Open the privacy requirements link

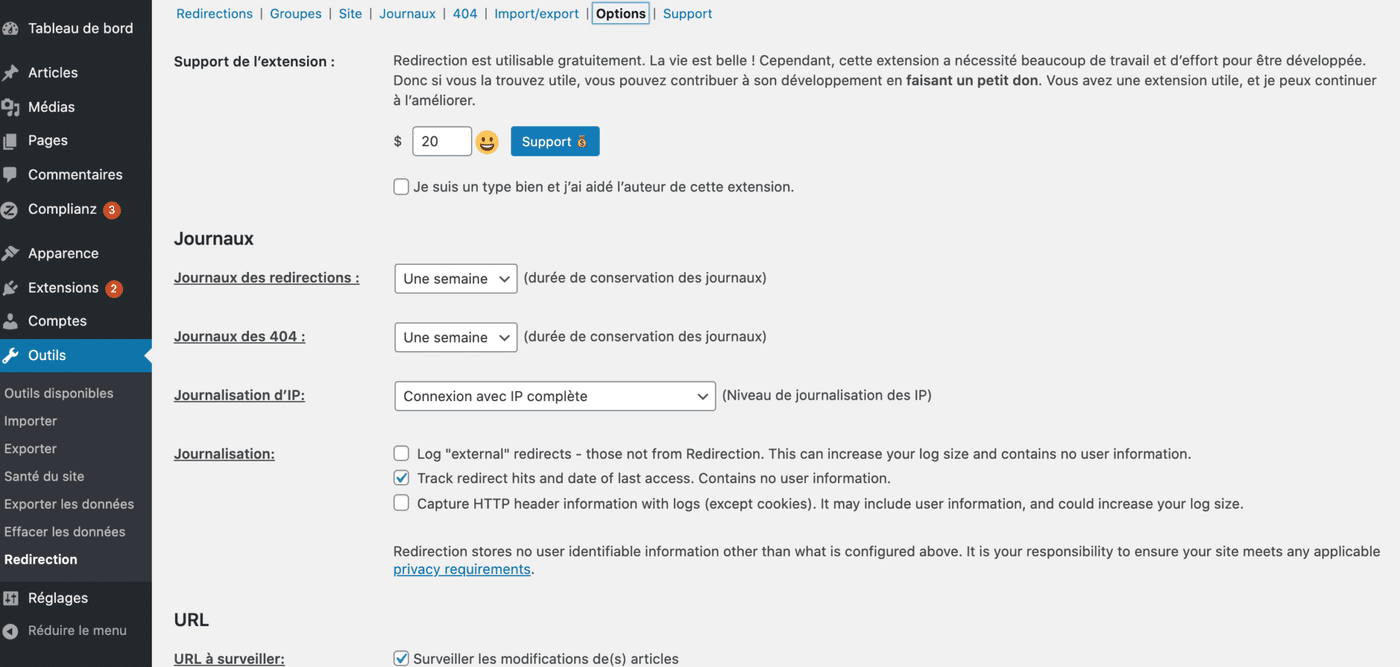pyautogui.click(x=462, y=568)
